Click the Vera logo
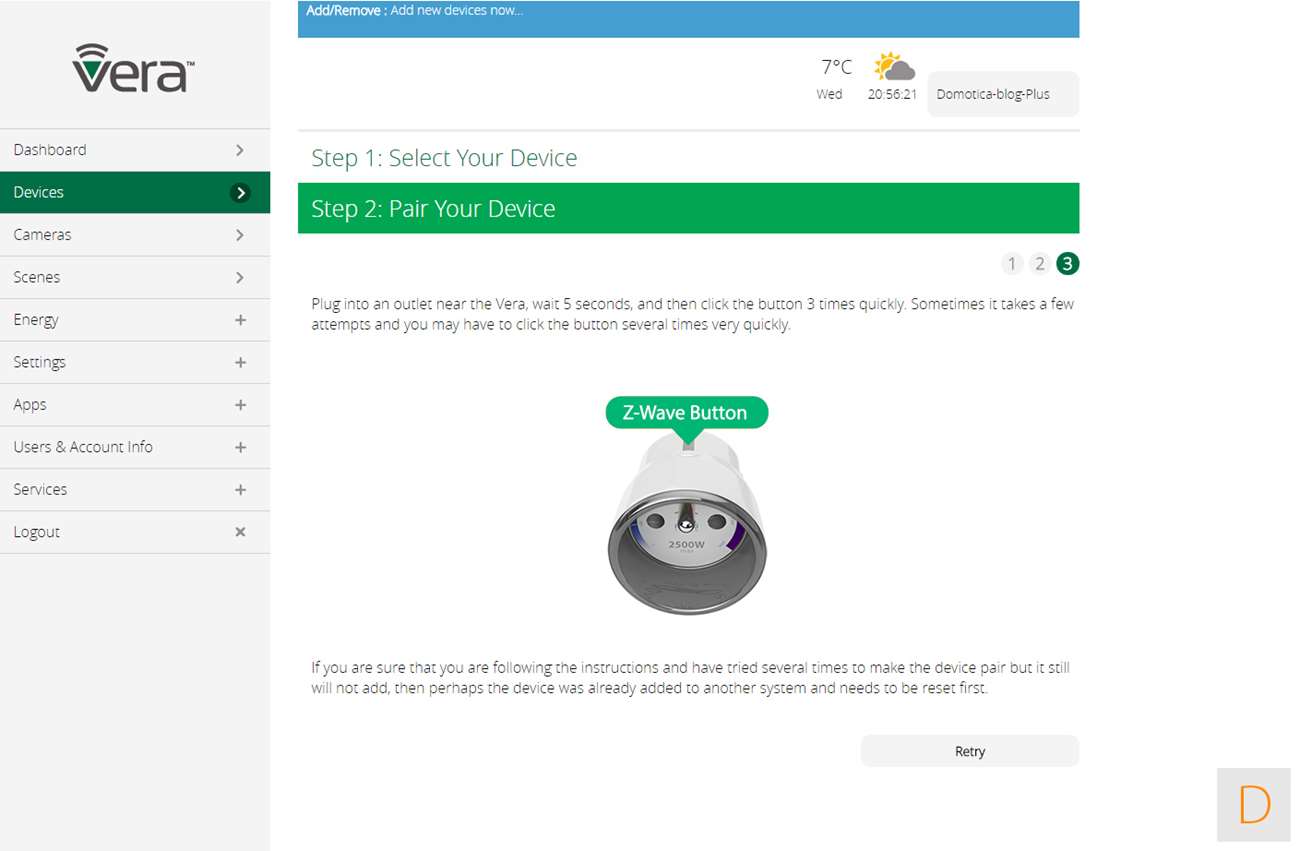The width and height of the screenshot is (1300, 851). pyautogui.click(x=134, y=68)
